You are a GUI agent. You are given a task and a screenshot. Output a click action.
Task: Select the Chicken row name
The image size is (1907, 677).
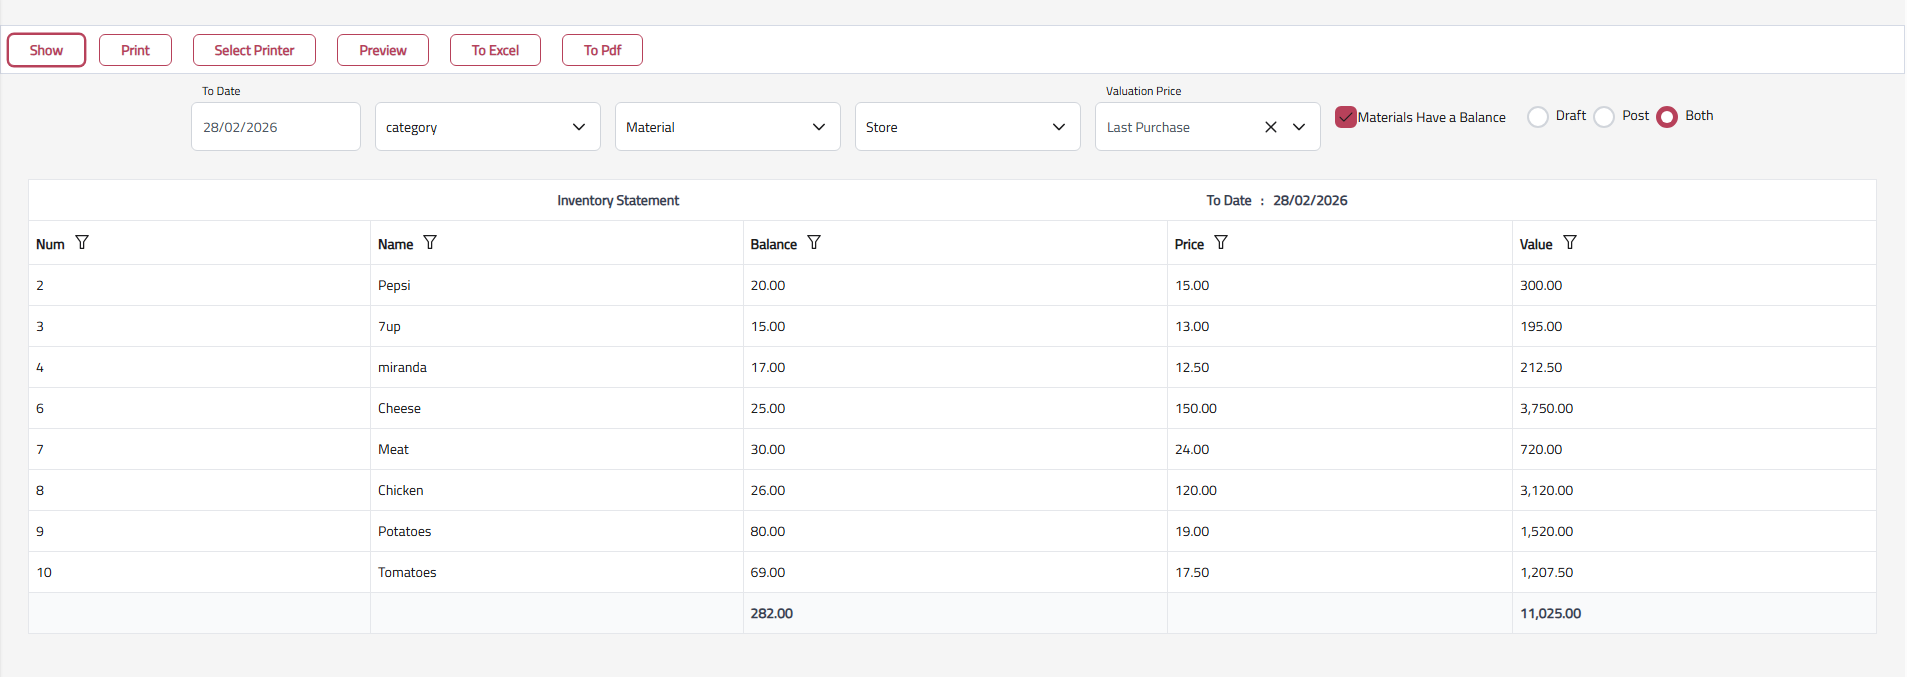(x=400, y=490)
